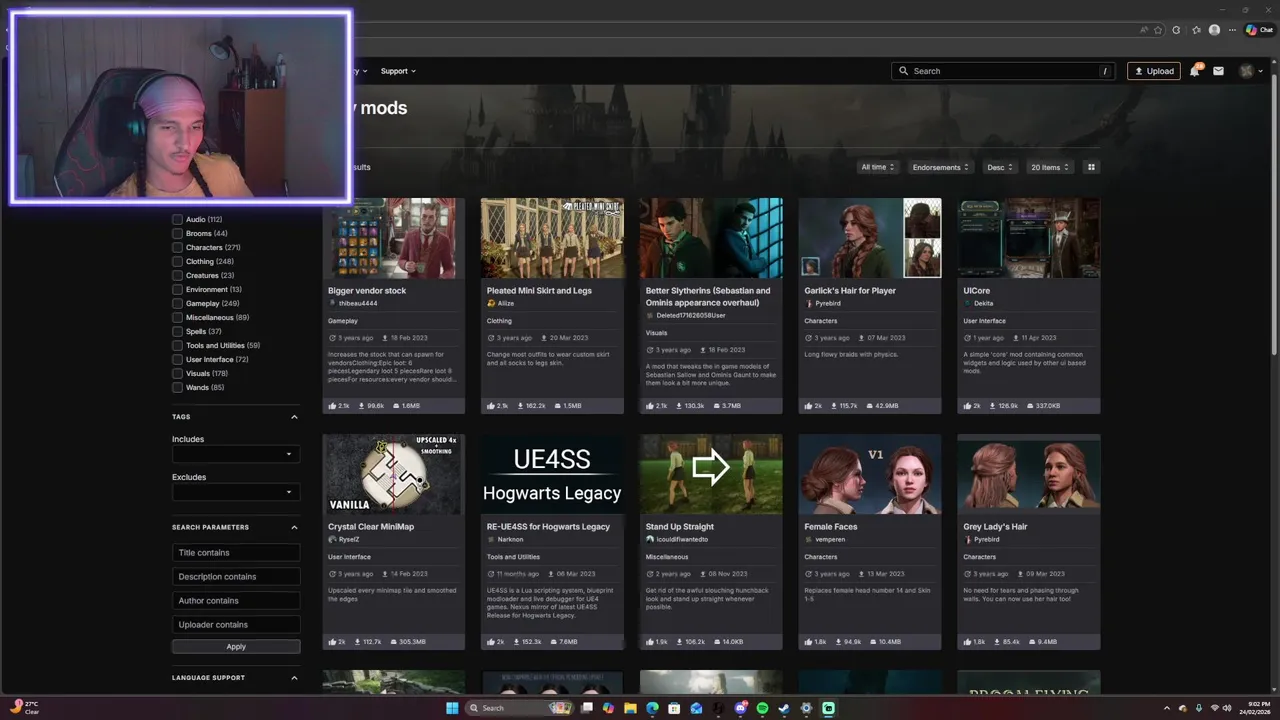Open author thibeau4444 profile link
Image resolution: width=1280 pixels, height=720 pixels.
point(358,303)
